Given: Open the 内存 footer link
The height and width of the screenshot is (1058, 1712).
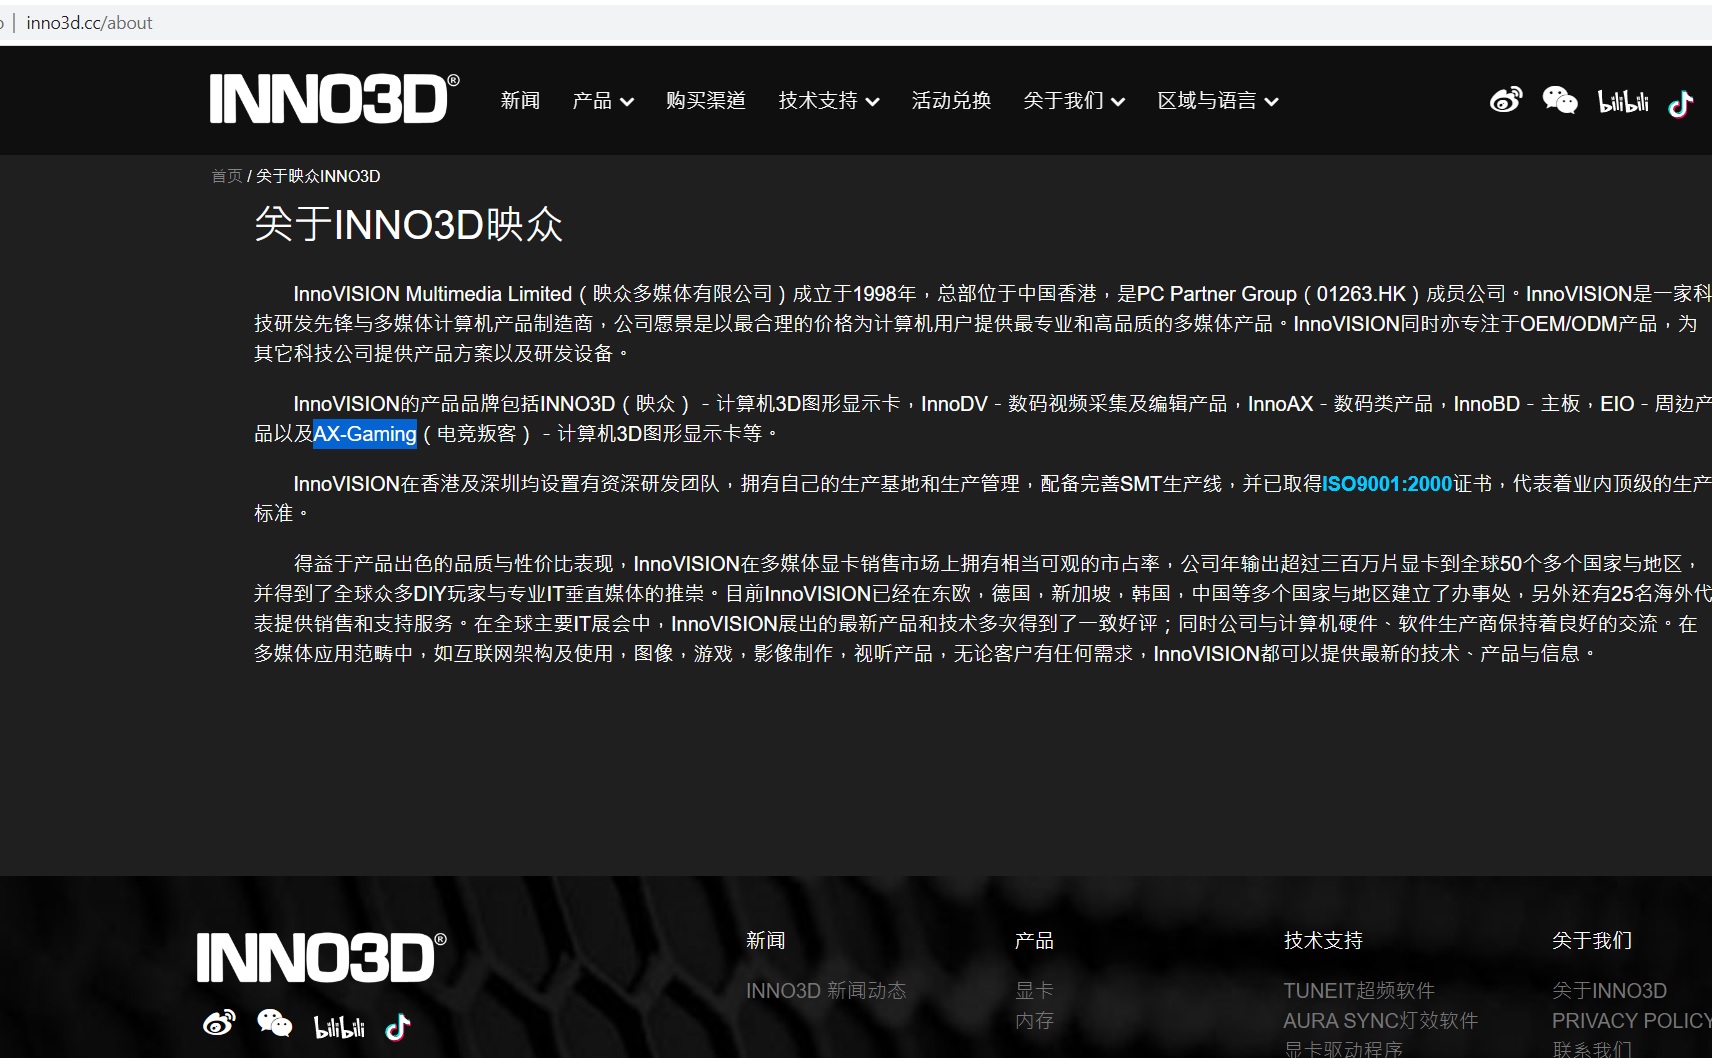Looking at the screenshot, I should coord(1034,1020).
